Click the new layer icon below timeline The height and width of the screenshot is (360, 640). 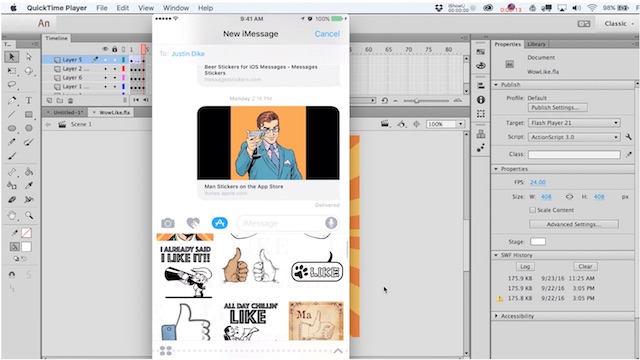49,100
